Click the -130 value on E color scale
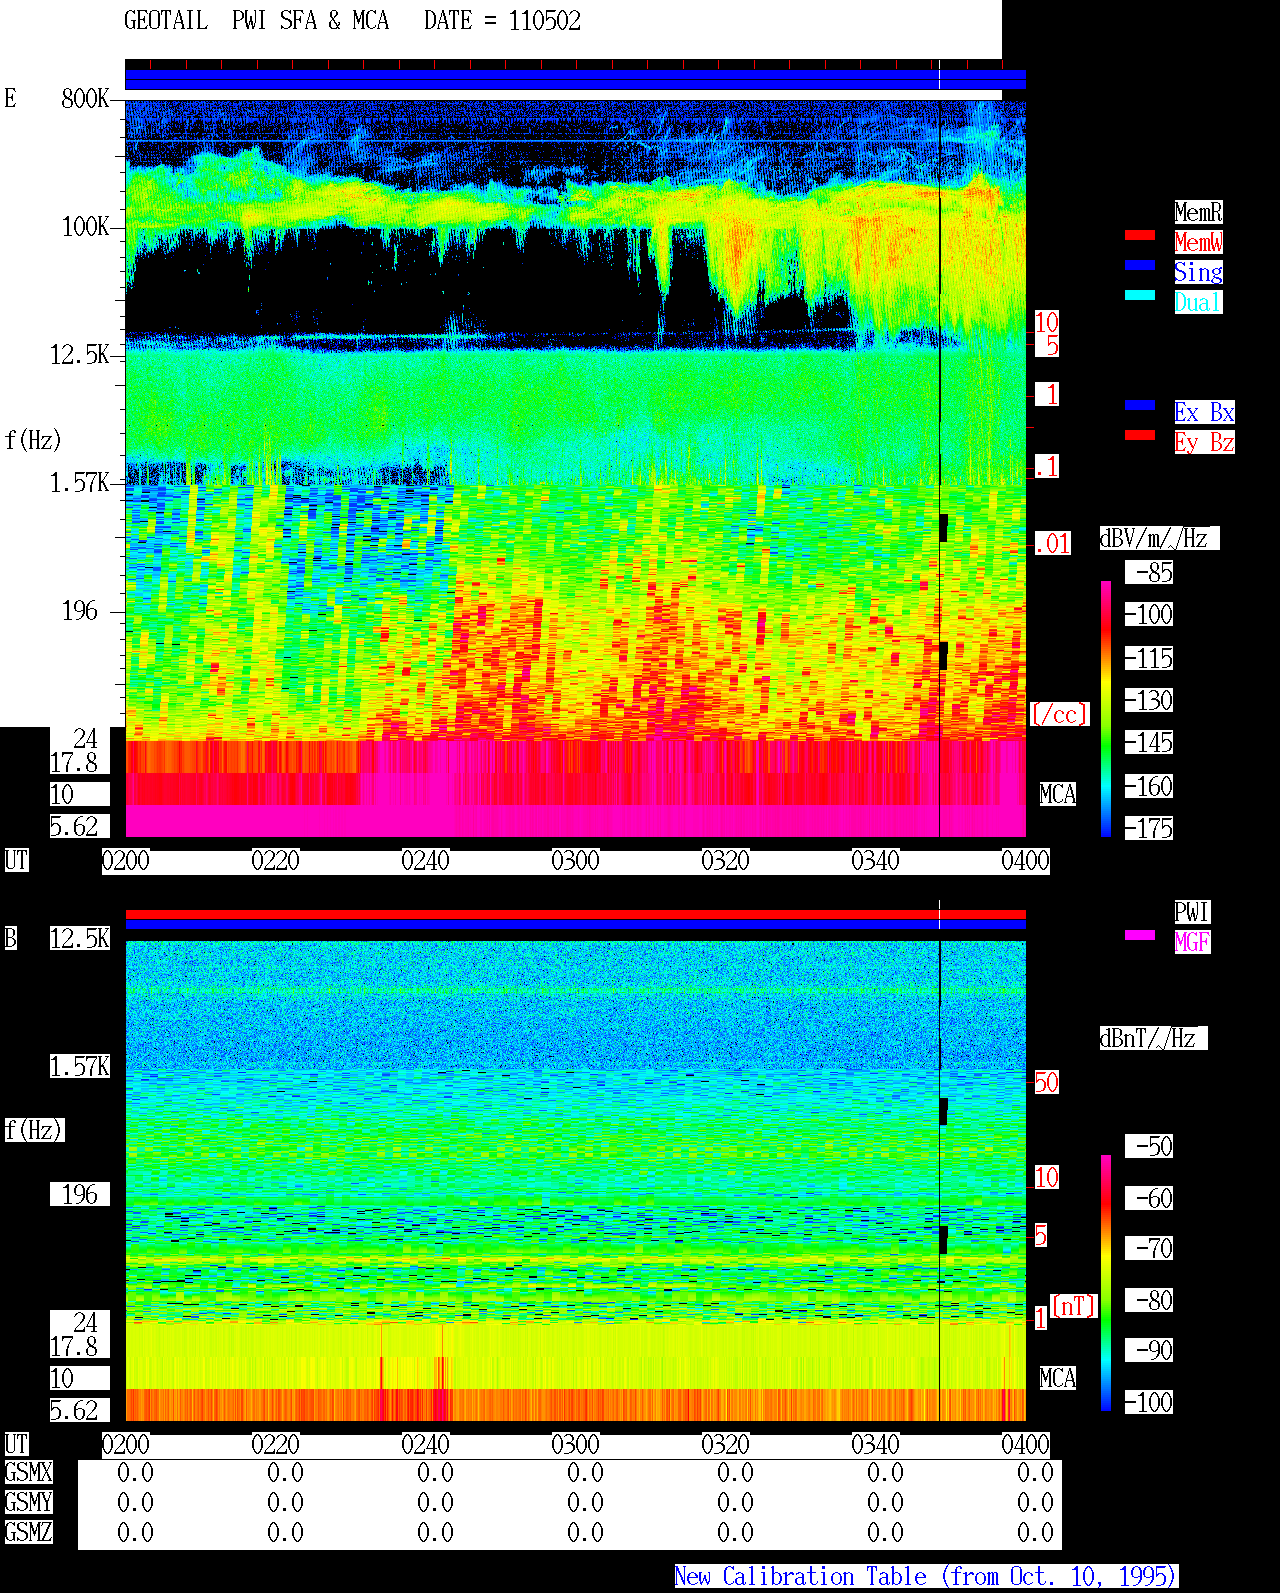 pos(1150,700)
